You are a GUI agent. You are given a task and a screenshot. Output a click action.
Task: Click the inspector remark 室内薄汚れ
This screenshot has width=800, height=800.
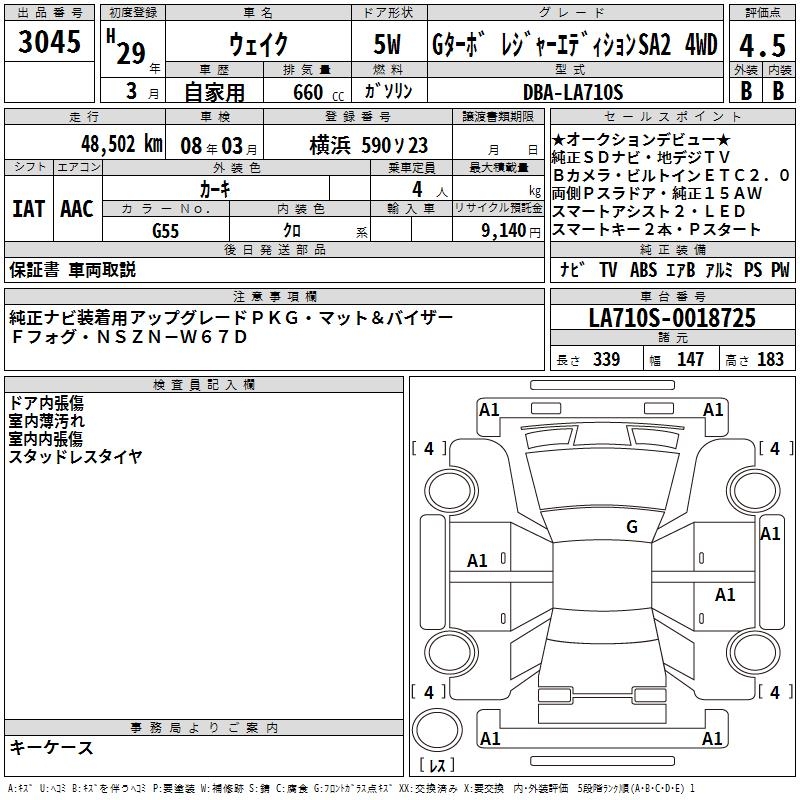(46, 421)
